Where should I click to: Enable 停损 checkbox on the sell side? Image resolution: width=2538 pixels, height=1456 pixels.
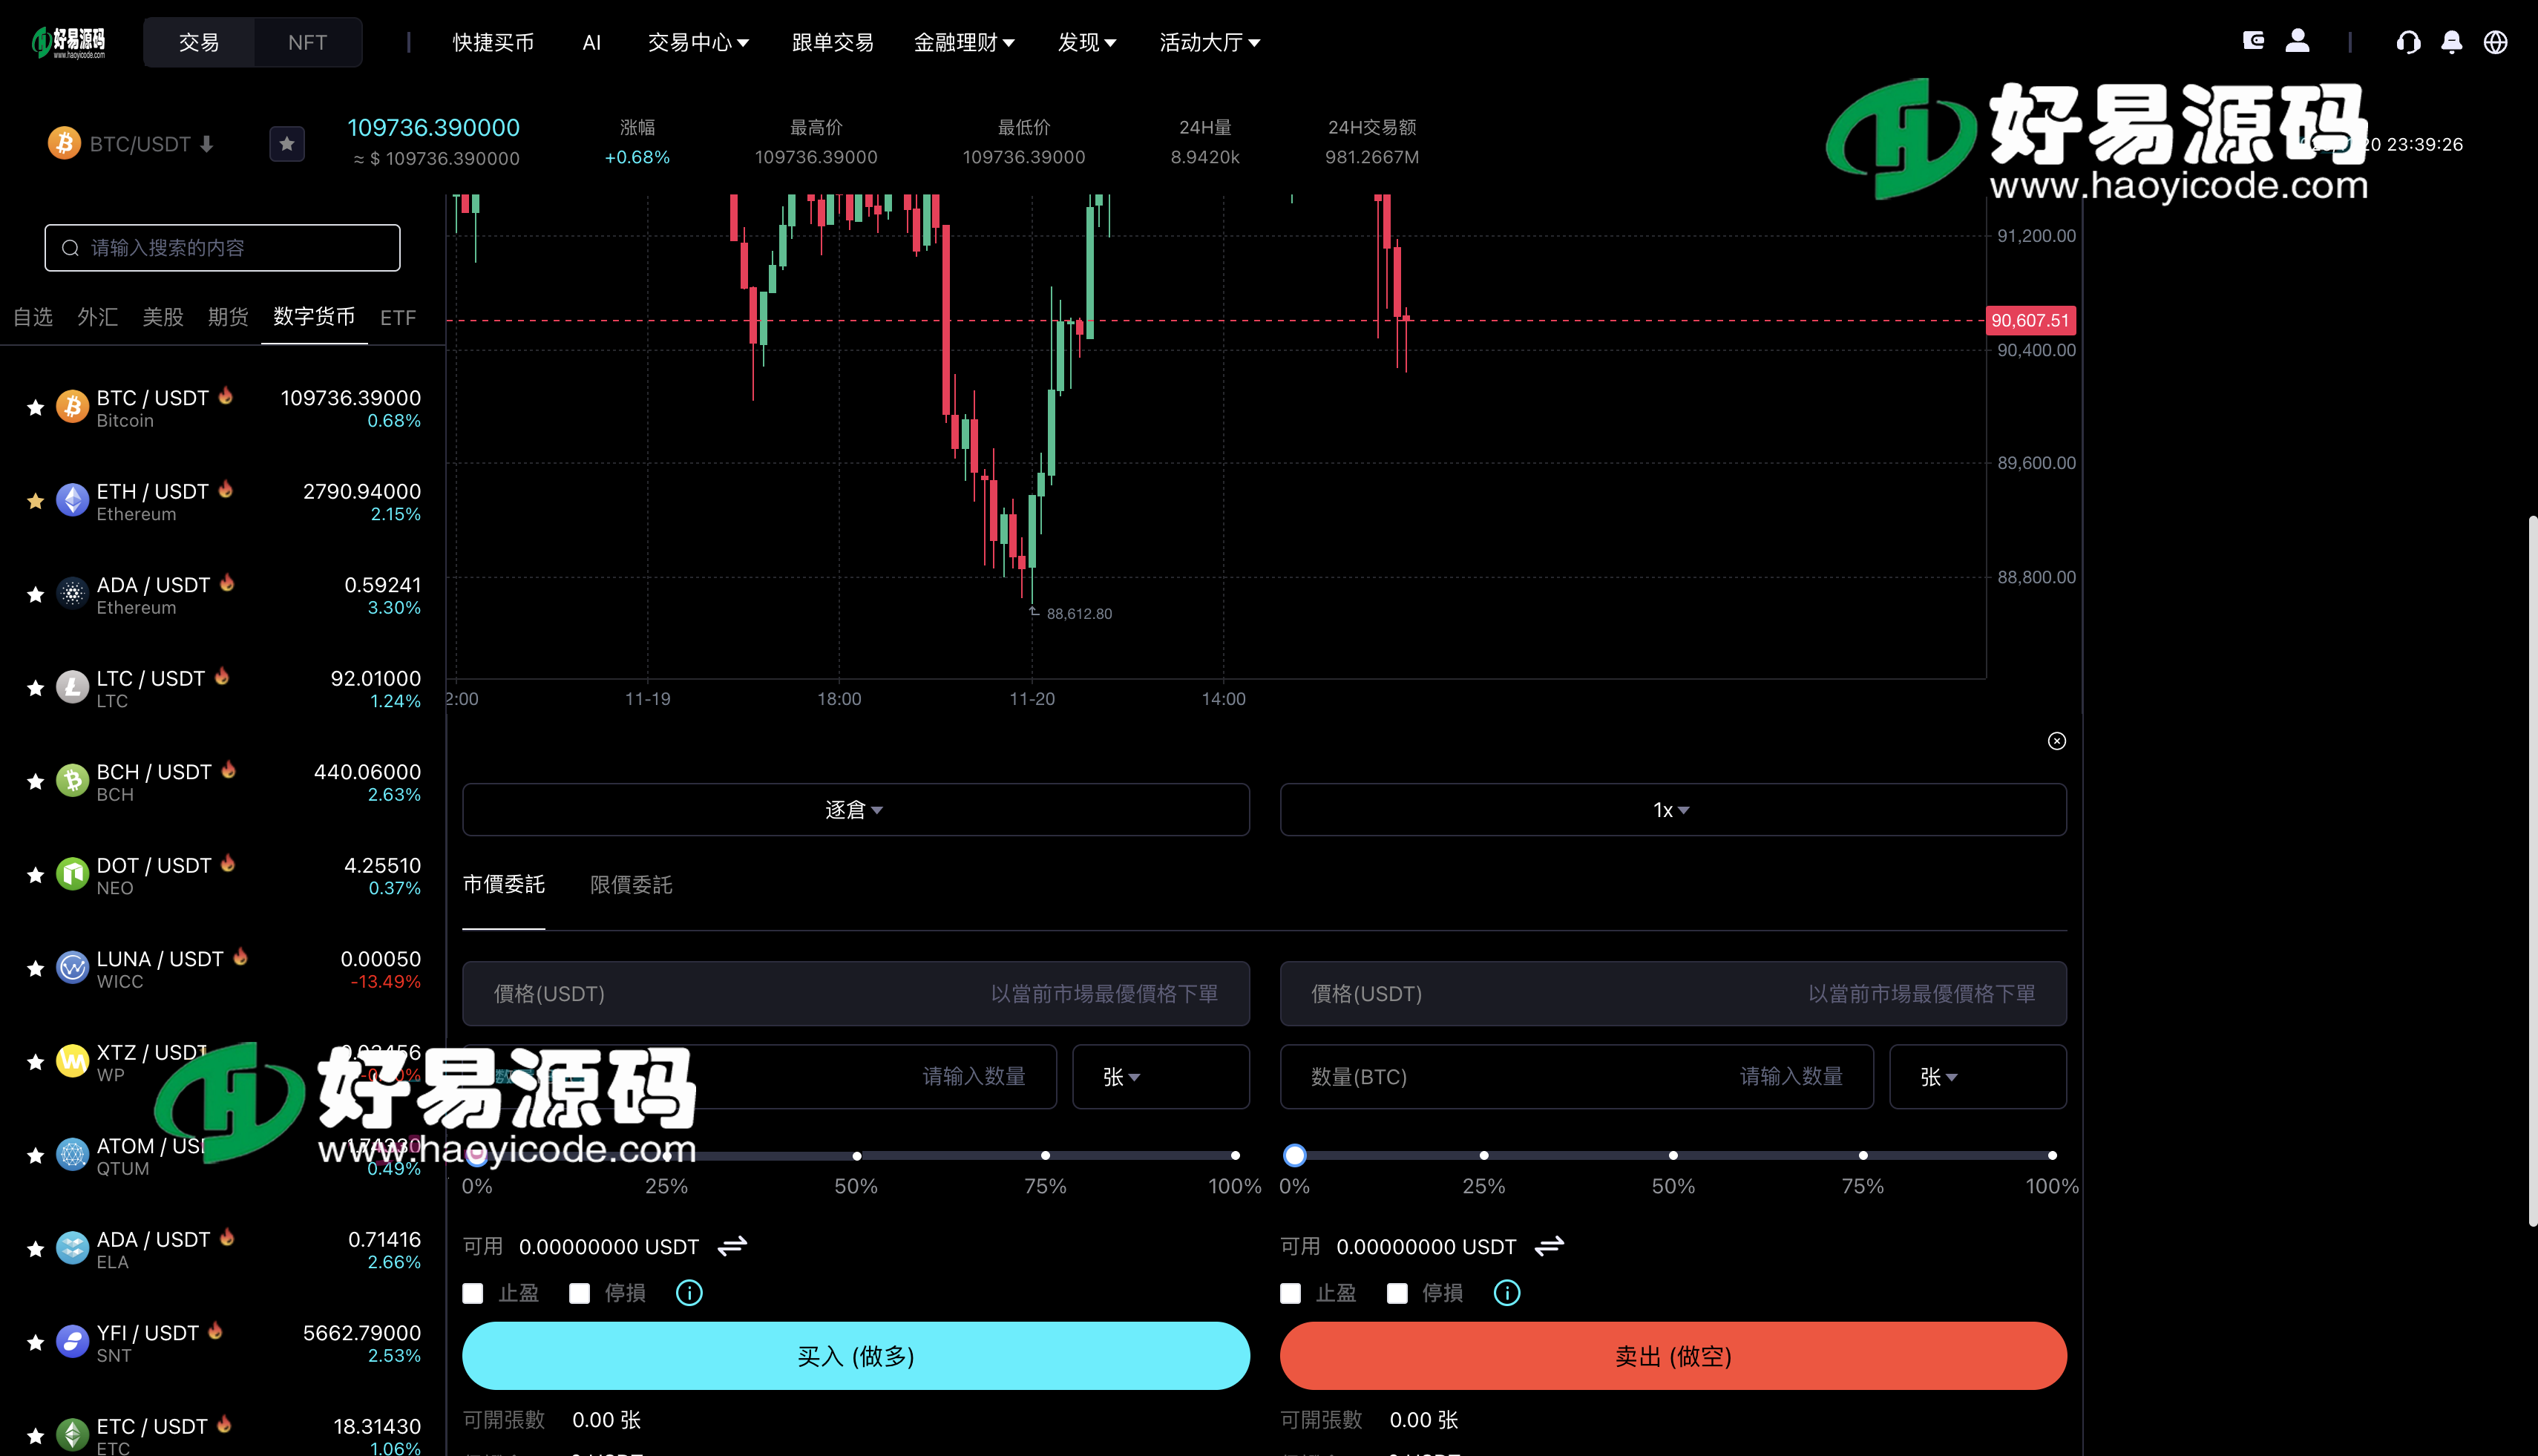(x=1397, y=1293)
